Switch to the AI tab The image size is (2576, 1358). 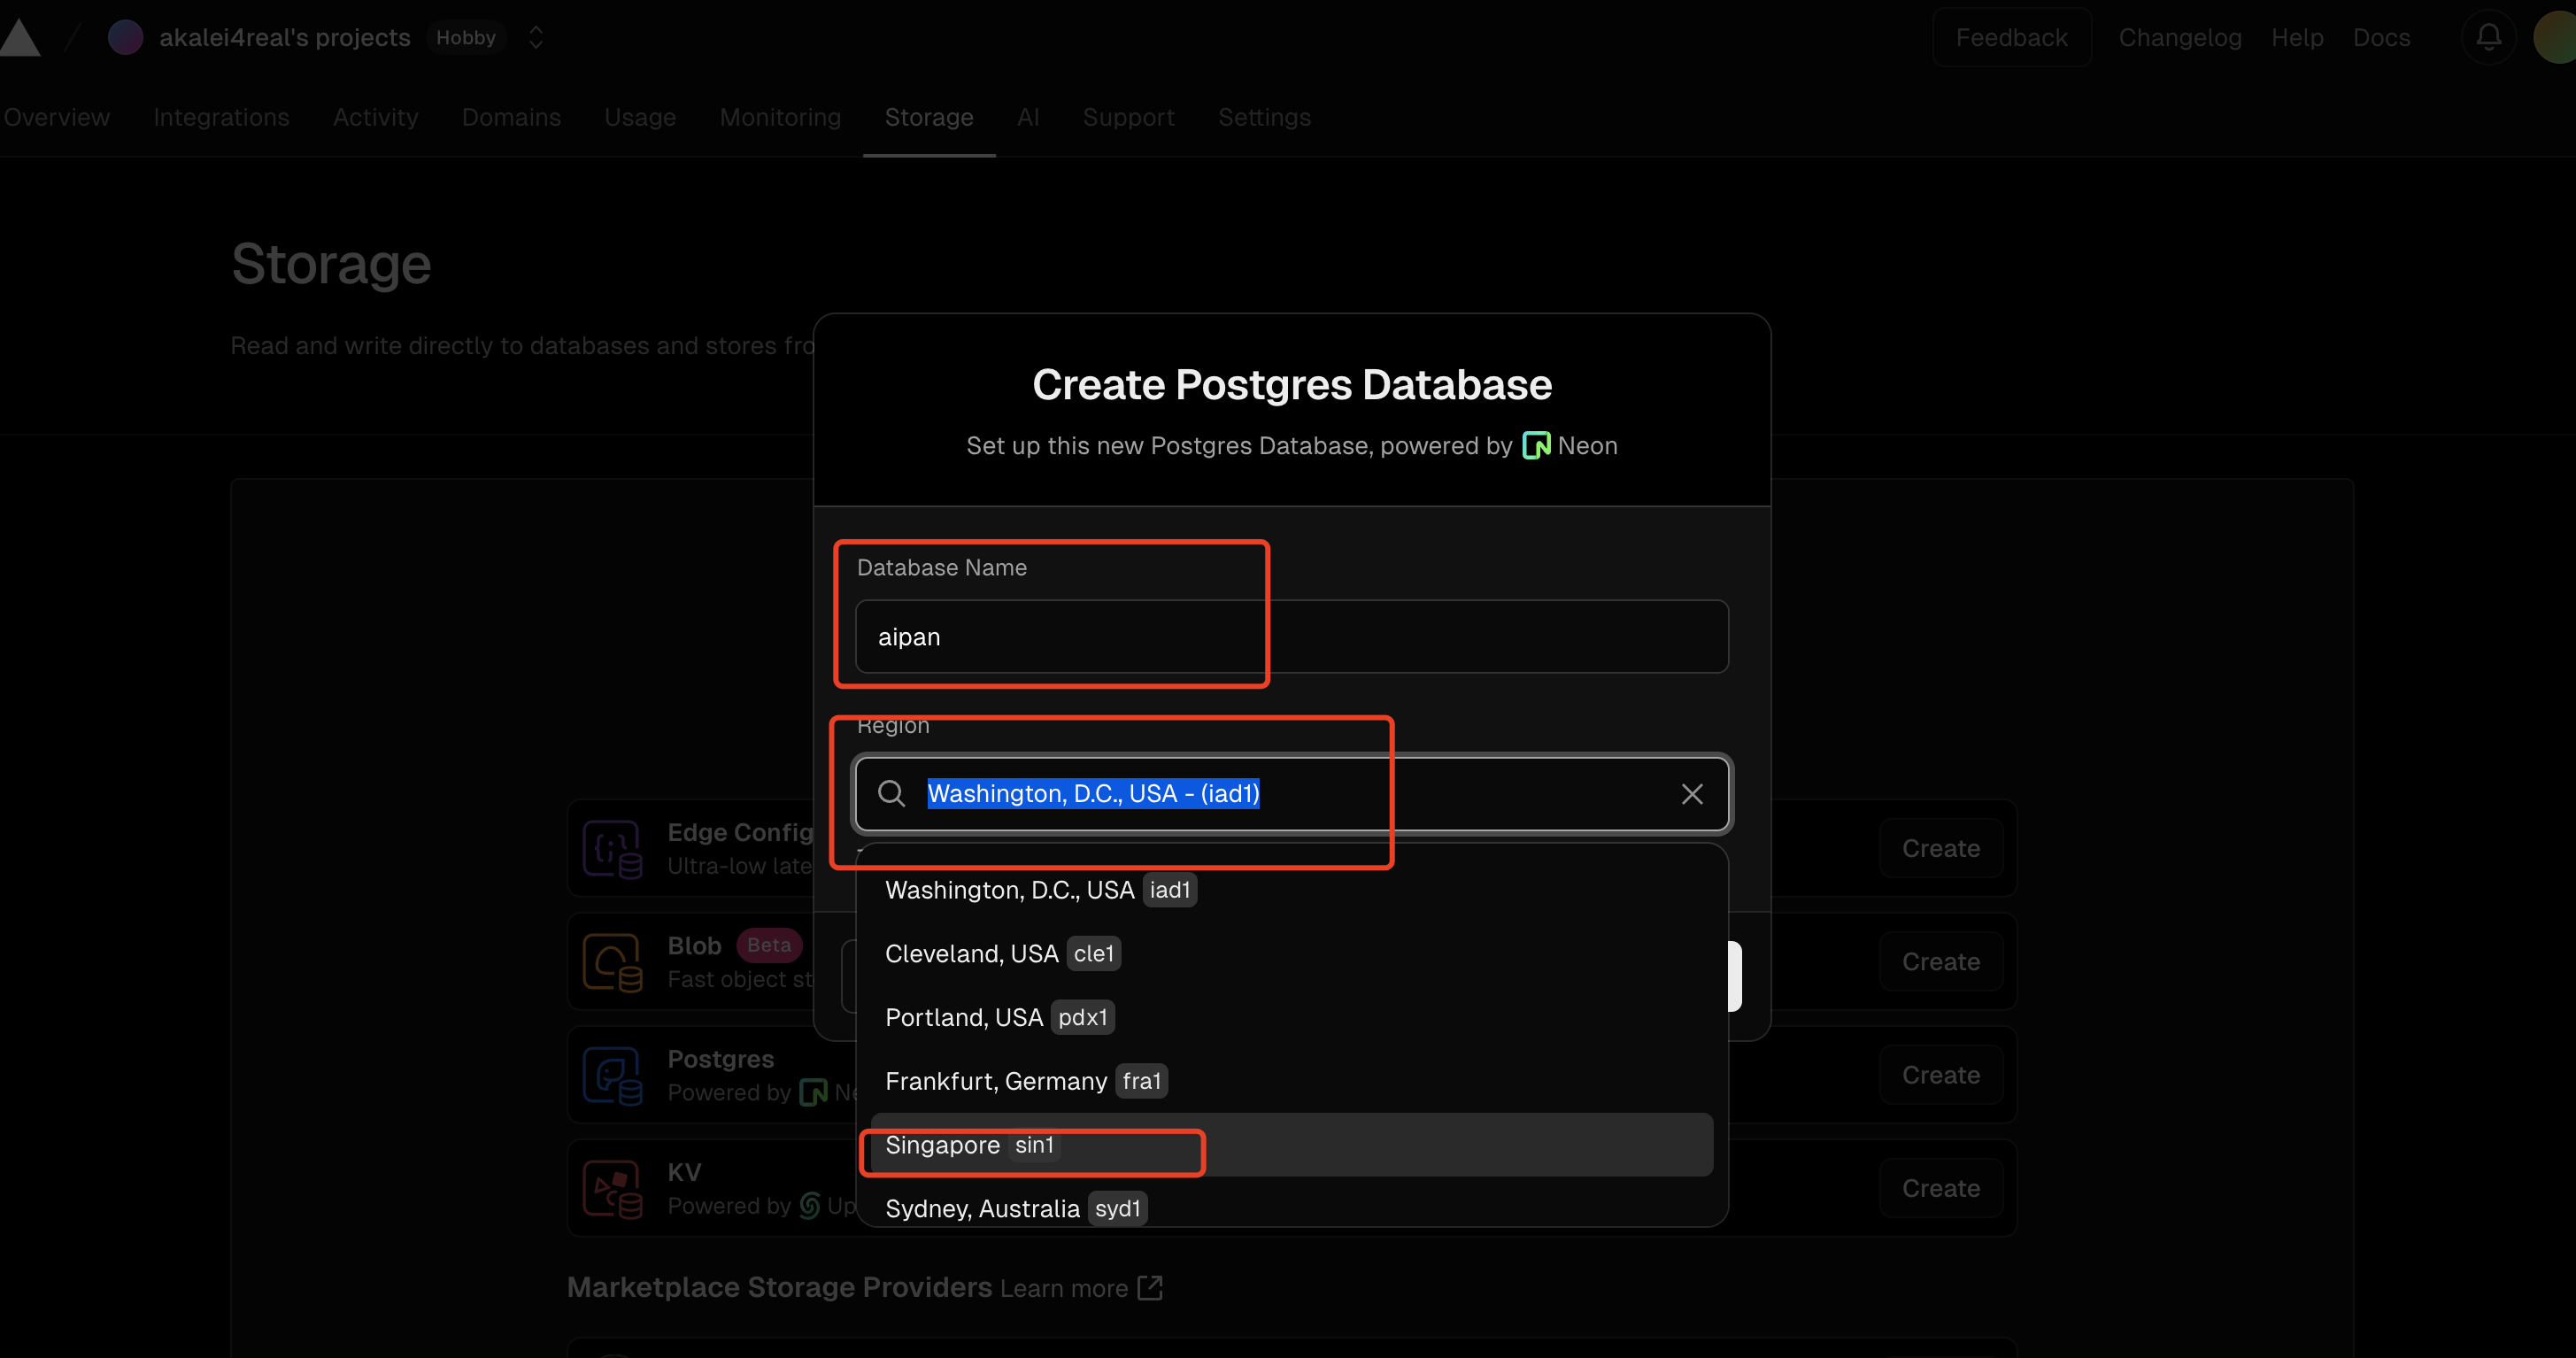1028,117
